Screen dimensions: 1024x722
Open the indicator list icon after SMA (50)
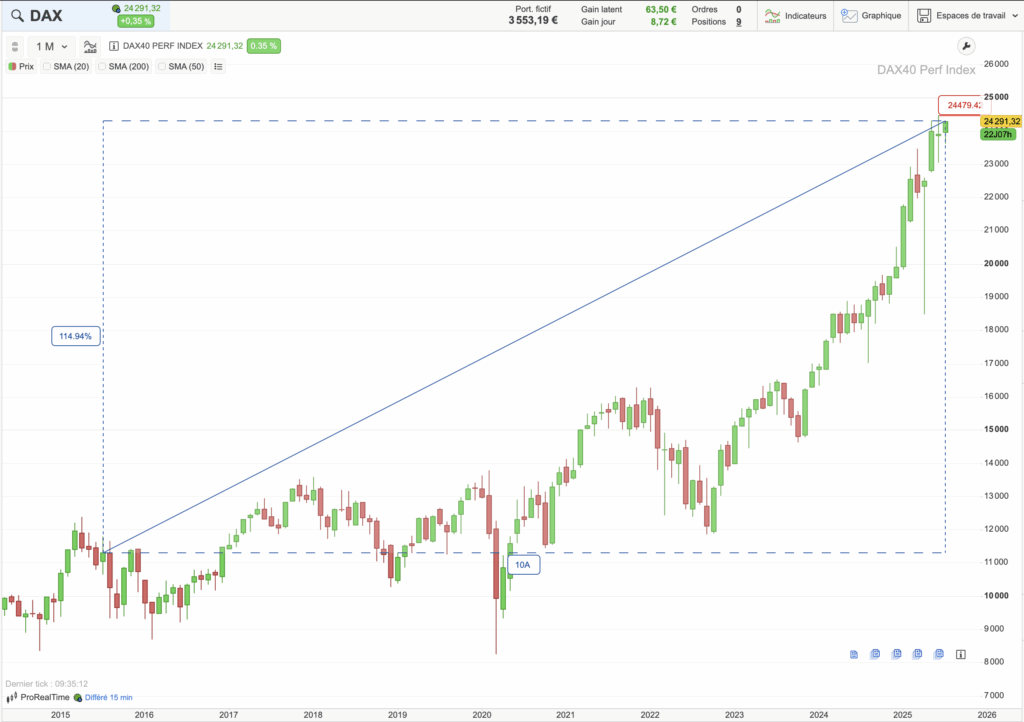[x=218, y=67]
